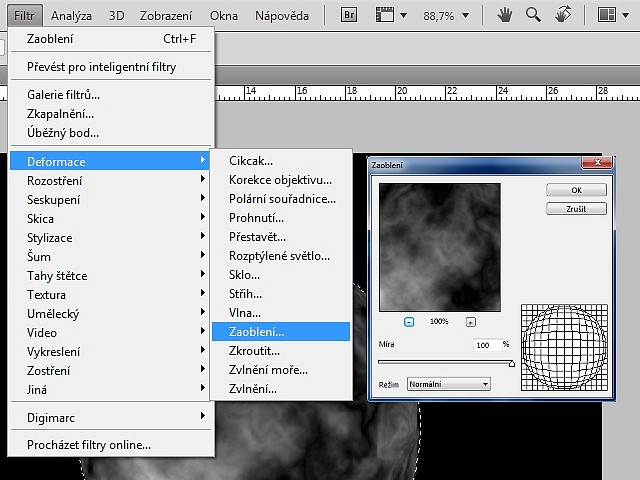Open Vykreslení submenu
Viewport: 640px width, 480px height.
click(x=110, y=351)
